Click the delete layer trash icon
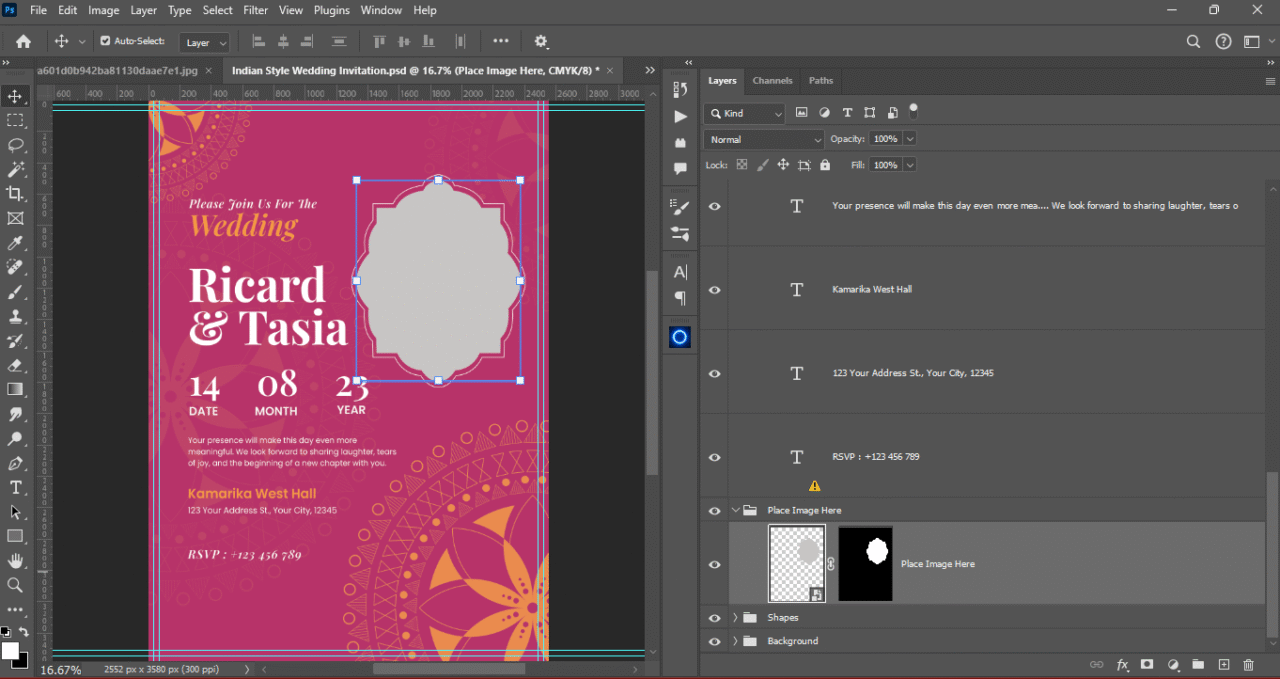 (x=1248, y=665)
